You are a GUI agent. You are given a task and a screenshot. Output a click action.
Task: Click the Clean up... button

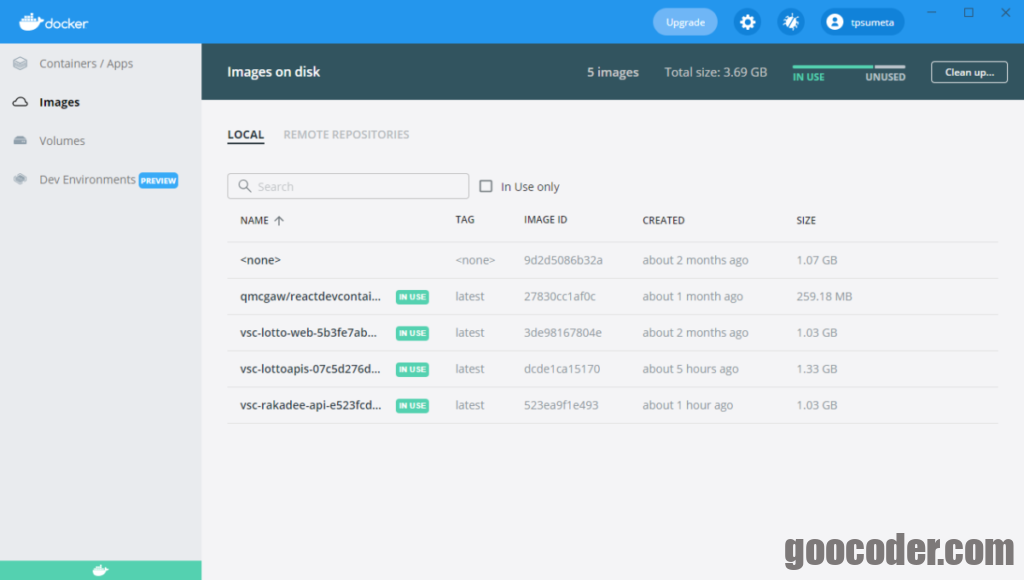point(969,72)
